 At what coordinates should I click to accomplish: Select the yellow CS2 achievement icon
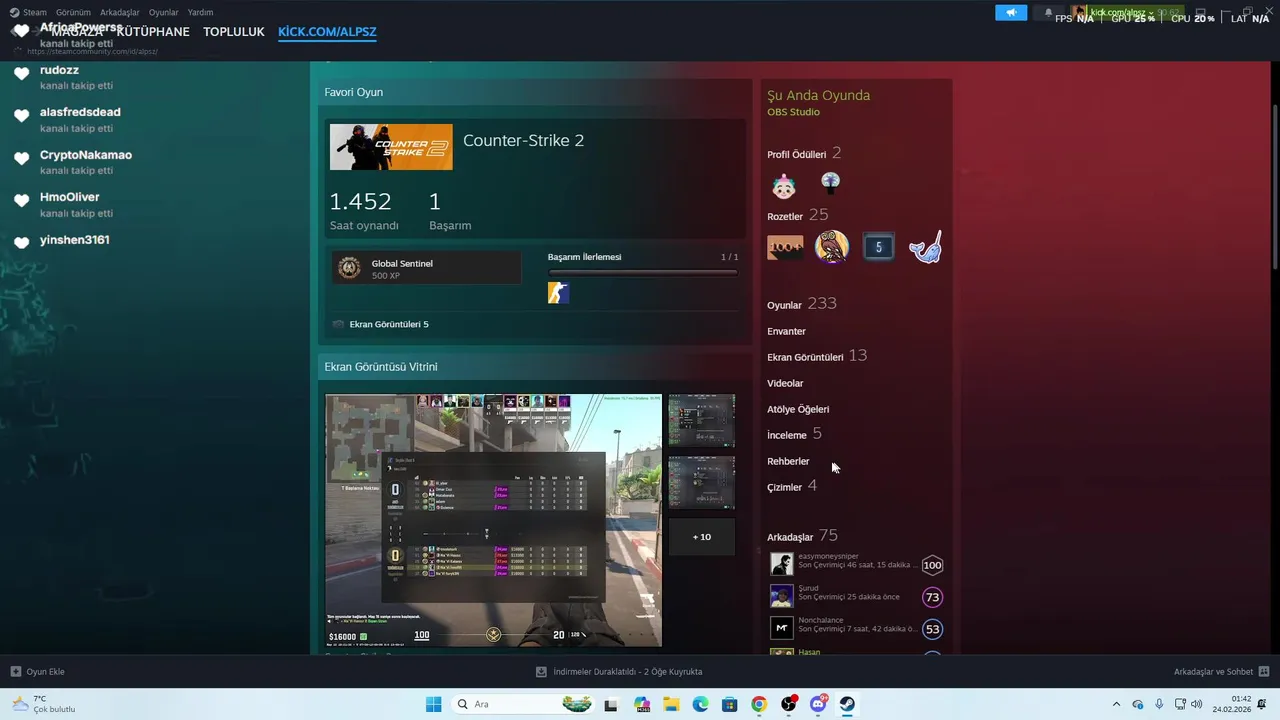(558, 292)
